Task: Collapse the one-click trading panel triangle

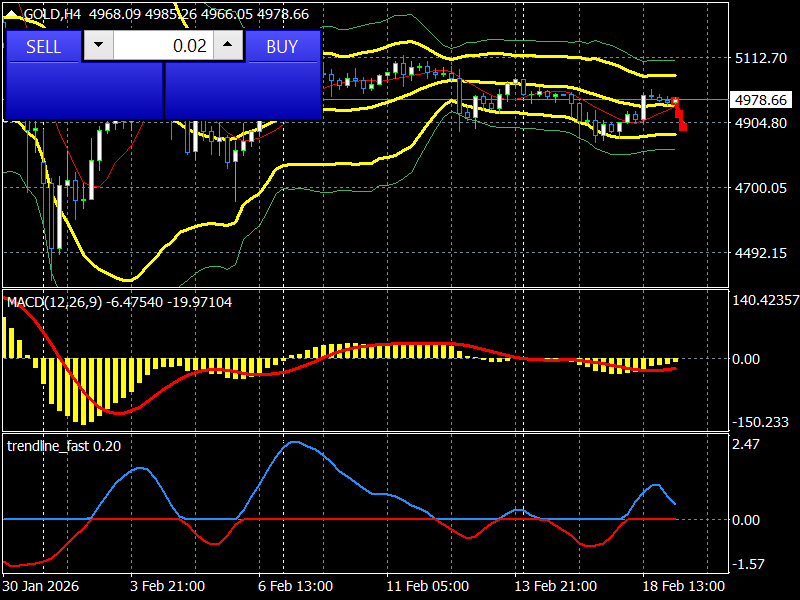Action: (10, 14)
